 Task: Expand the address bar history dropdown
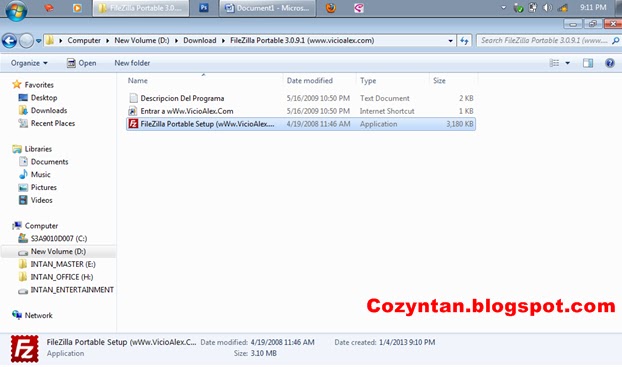click(x=450, y=40)
